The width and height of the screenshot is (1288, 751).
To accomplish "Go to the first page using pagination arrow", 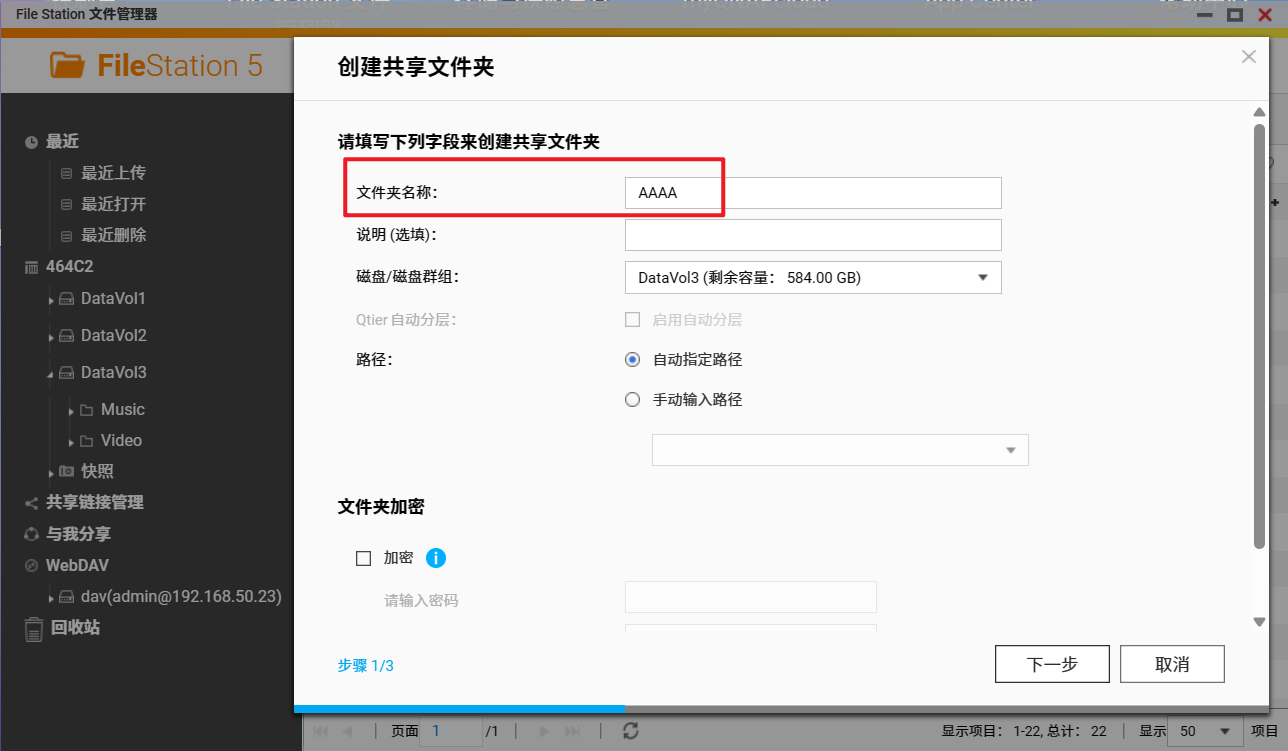I will click(x=321, y=731).
